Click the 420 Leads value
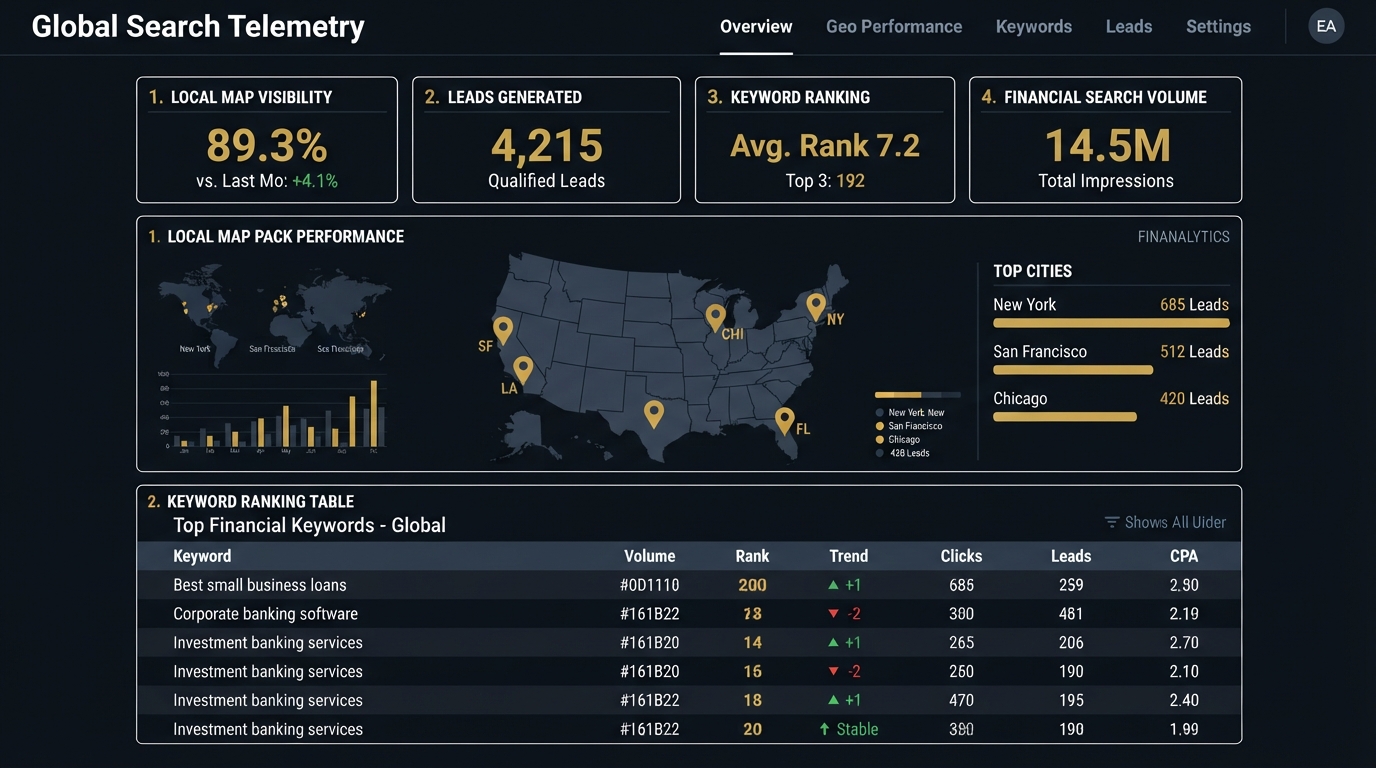1376x768 pixels. [x=1194, y=399]
